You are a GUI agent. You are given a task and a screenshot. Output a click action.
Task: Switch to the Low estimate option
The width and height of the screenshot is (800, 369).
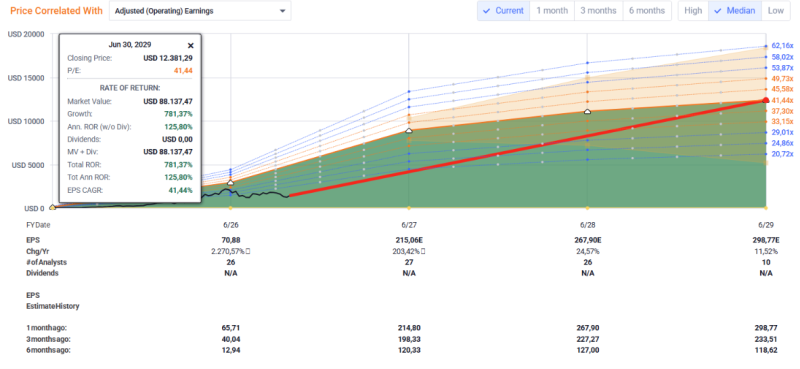[x=776, y=11]
